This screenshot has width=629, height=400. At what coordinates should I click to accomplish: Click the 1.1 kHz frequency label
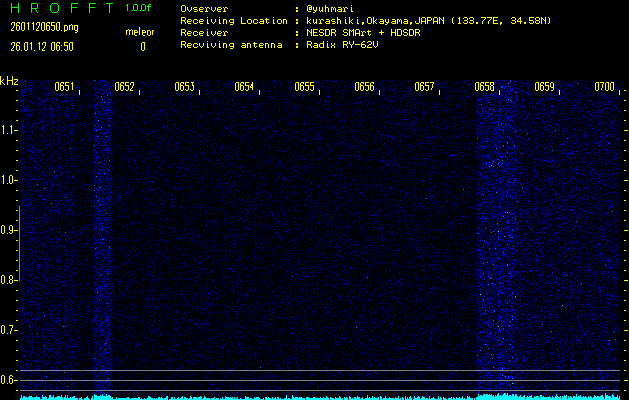[7, 130]
